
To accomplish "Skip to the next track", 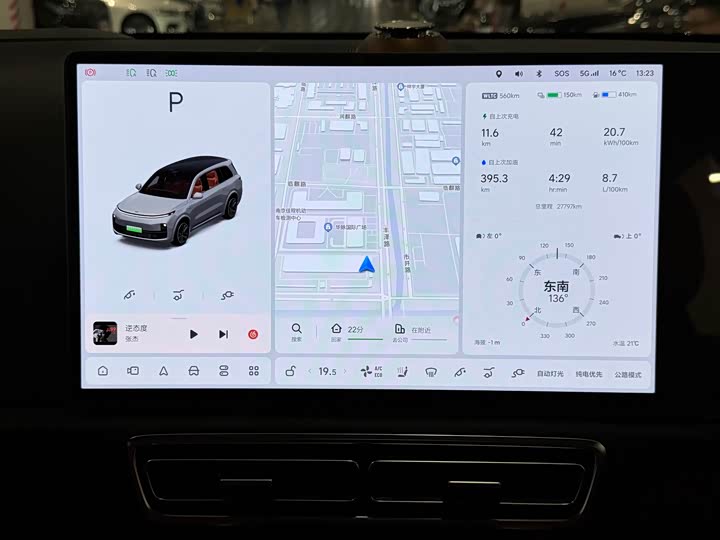I will [x=223, y=334].
